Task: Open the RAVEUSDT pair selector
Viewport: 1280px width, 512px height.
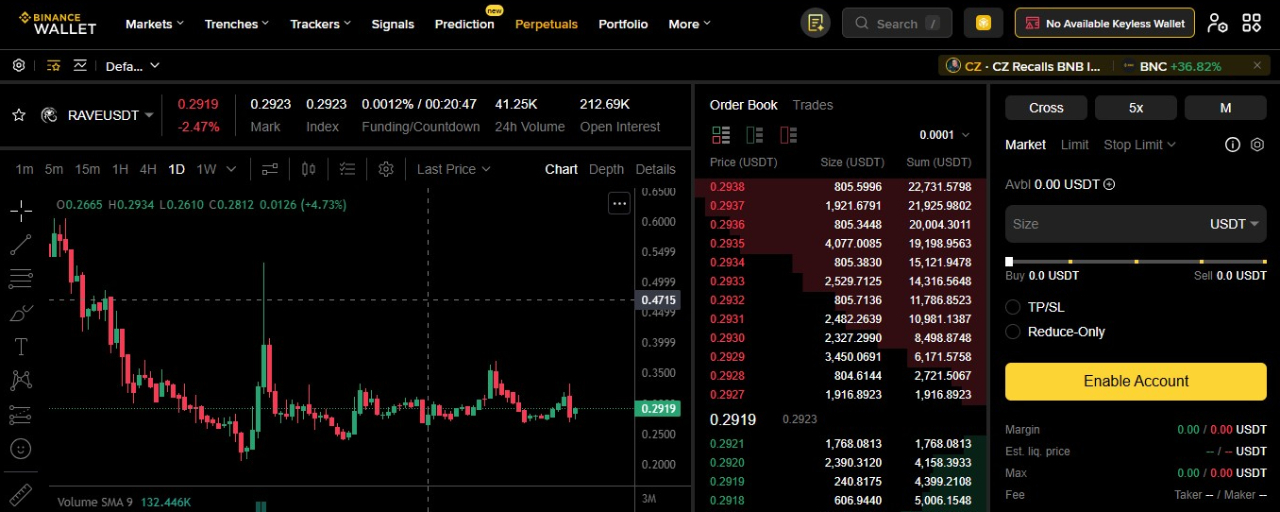Action: tap(110, 115)
